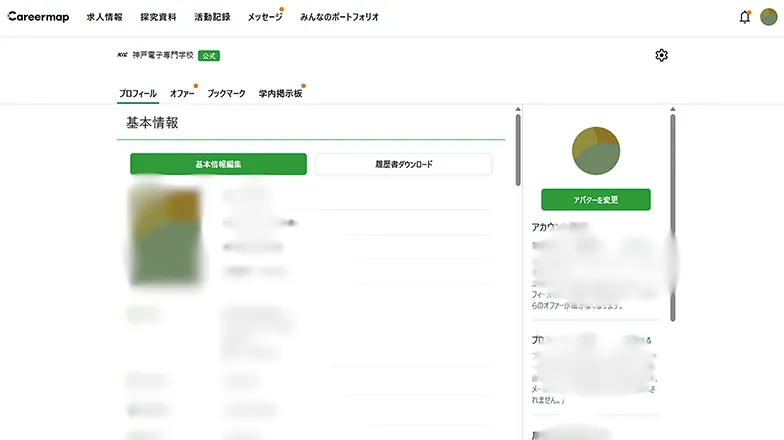Click the large avatar in the side panel
The image size is (784, 440).
(x=596, y=150)
